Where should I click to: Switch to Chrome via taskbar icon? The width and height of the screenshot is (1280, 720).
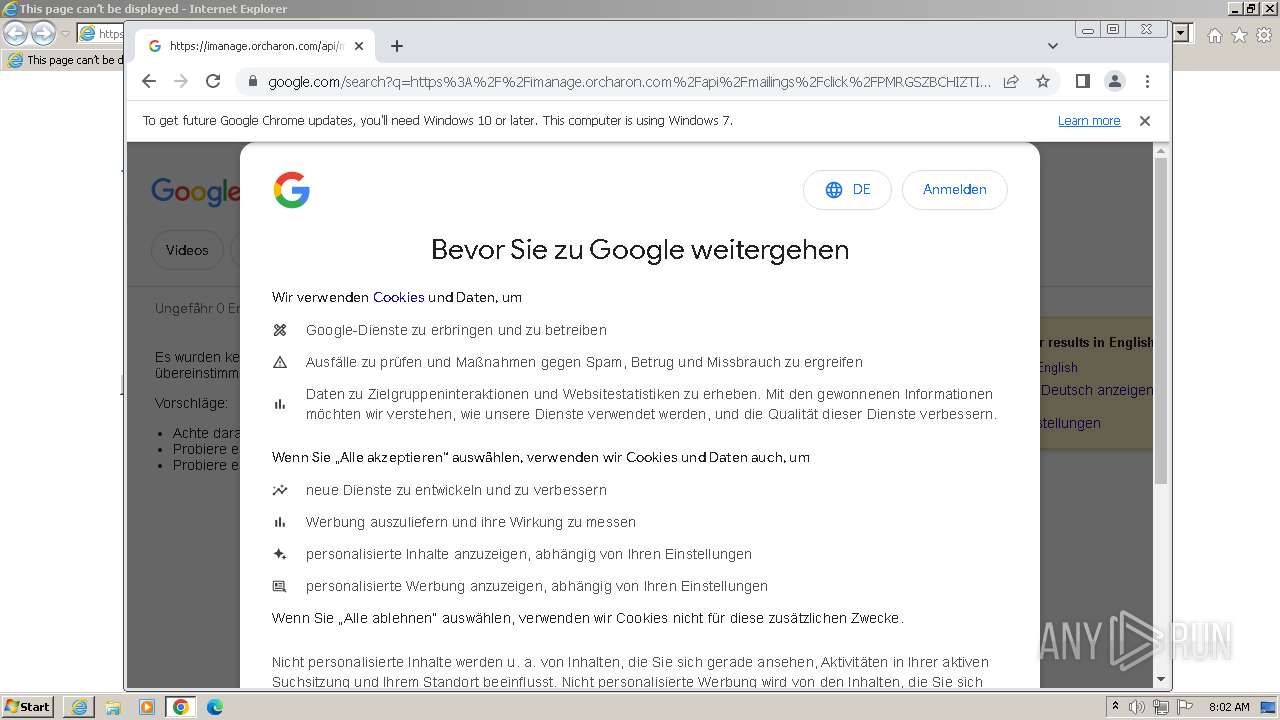[x=181, y=707]
